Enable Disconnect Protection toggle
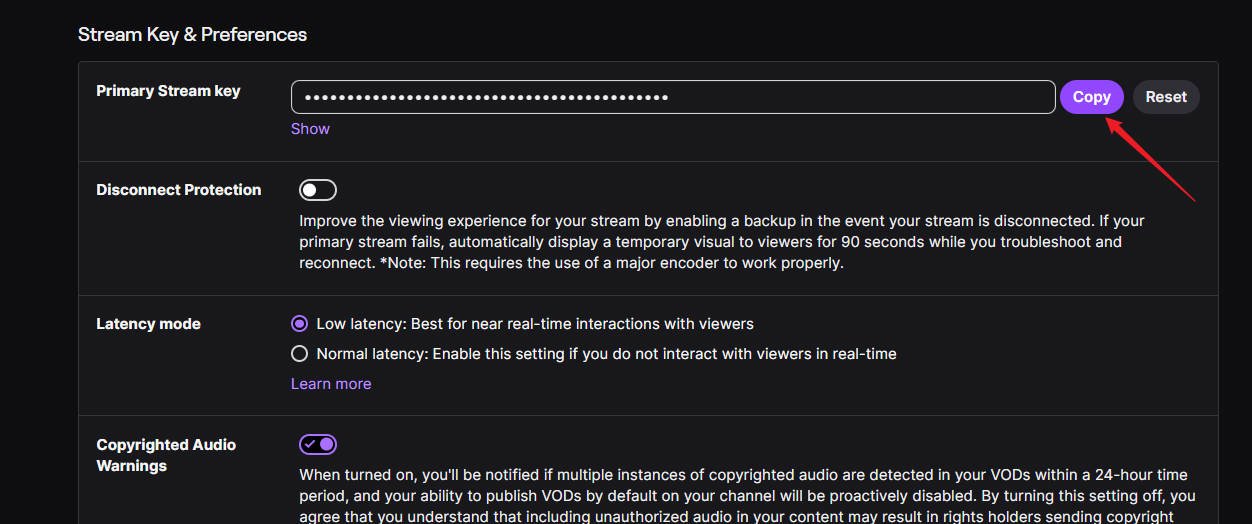1252x524 pixels. 318,190
